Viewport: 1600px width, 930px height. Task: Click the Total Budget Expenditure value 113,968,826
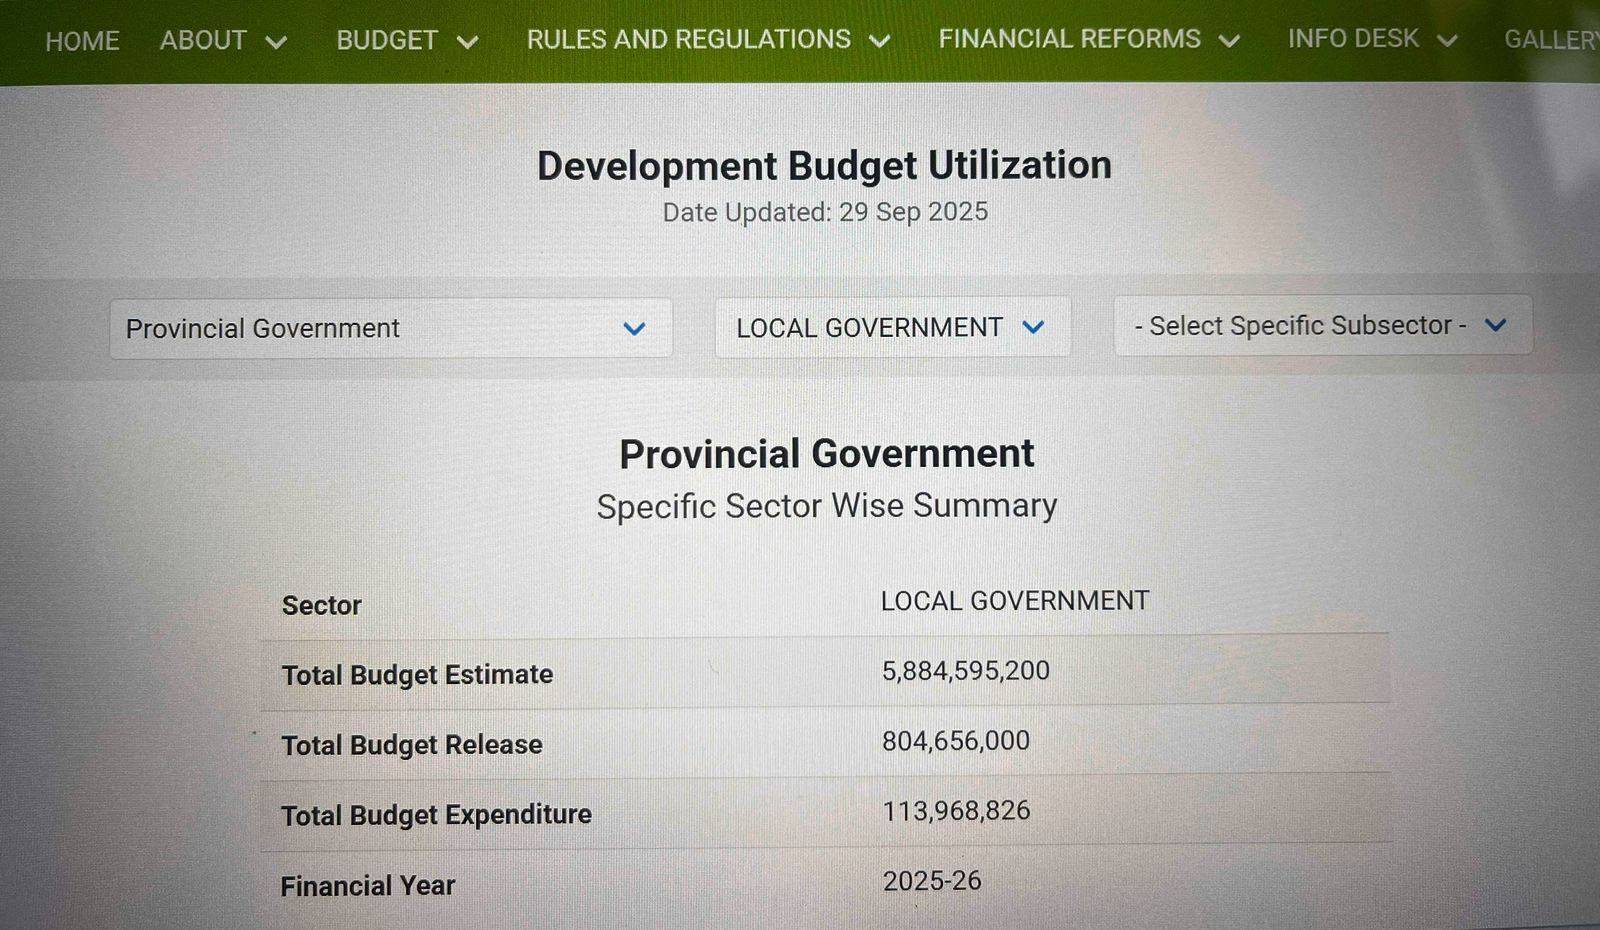(x=955, y=810)
